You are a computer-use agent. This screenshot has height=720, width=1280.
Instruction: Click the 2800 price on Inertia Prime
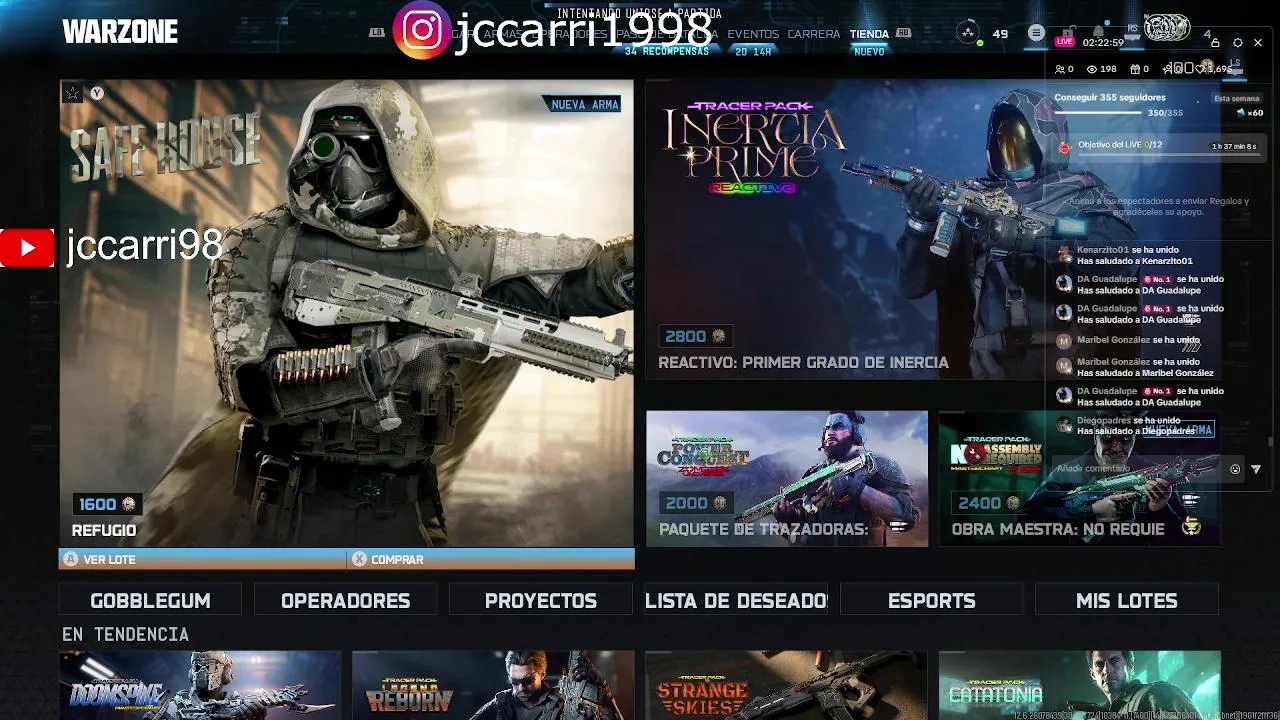694,336
